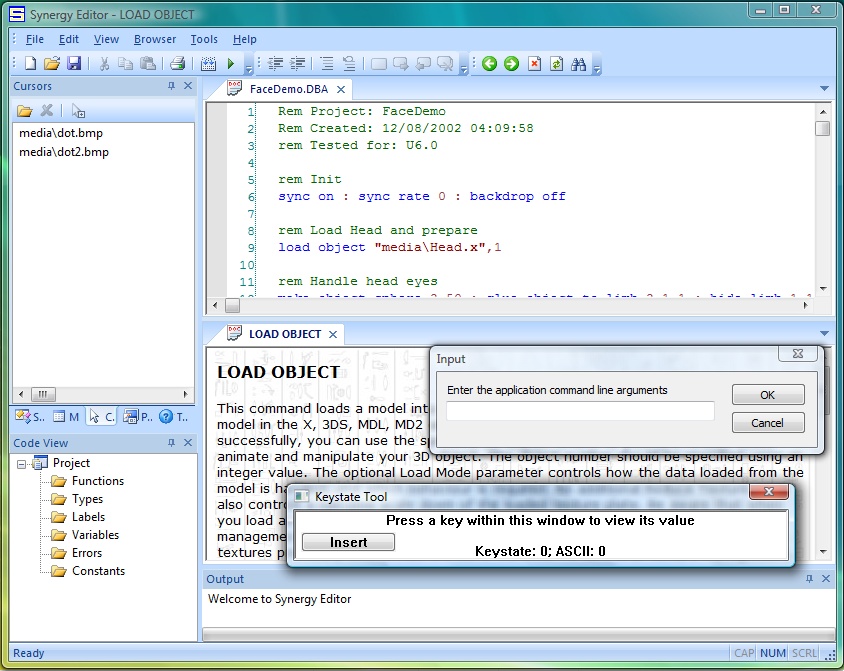Delete the selected cursor with the X icon
This screenshot has height=671, width=844.
point(47,110)
